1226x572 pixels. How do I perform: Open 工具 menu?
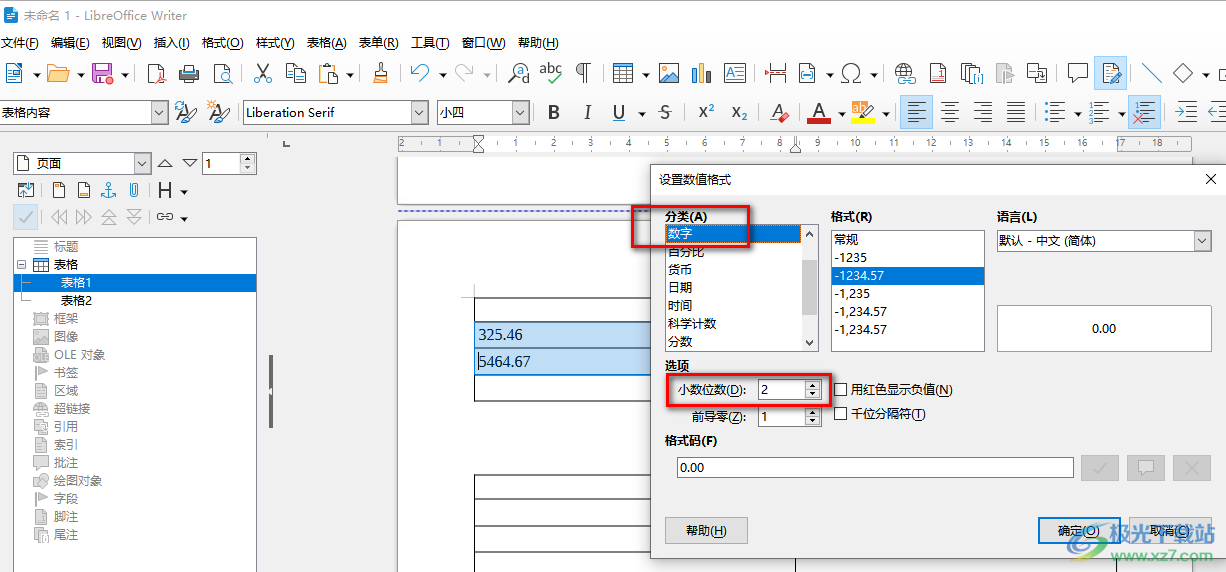[430, 43]
